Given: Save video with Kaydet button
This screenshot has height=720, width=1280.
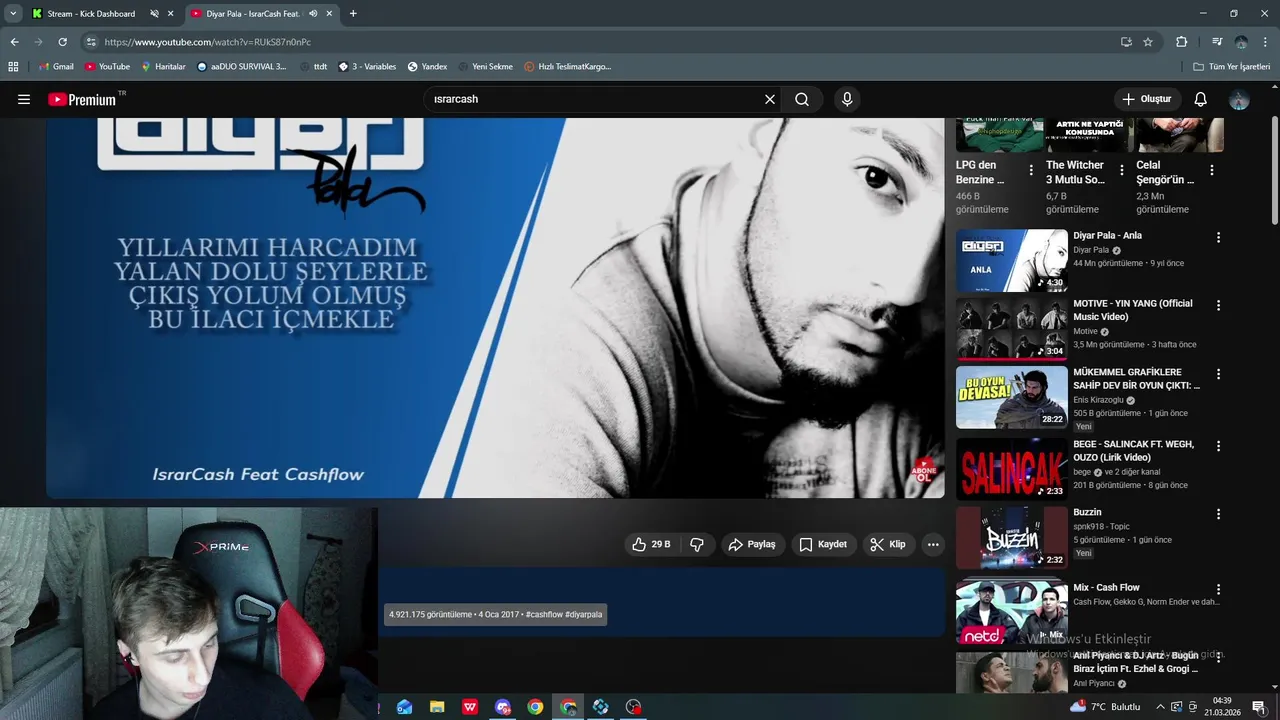Looking at the screenshot, I should pos(823,544).
